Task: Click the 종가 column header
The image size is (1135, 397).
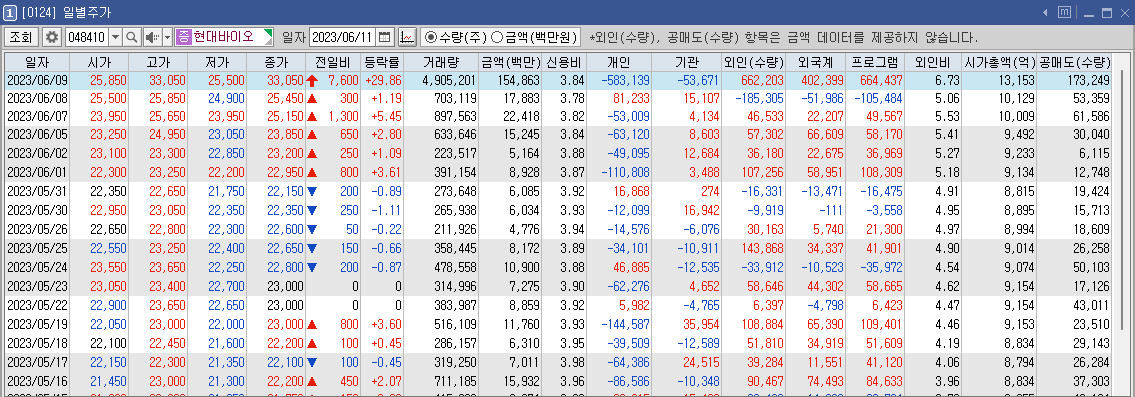Action: pyautogui.click(x=276, y=62)
